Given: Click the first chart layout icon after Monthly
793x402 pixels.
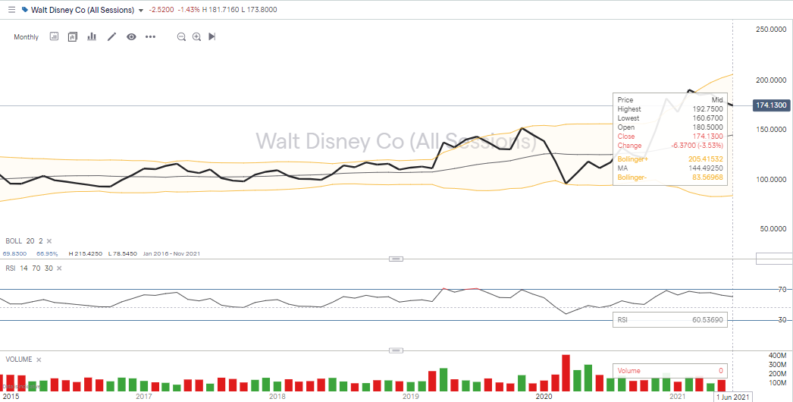Looking at the screenshot, I should 54,37.
